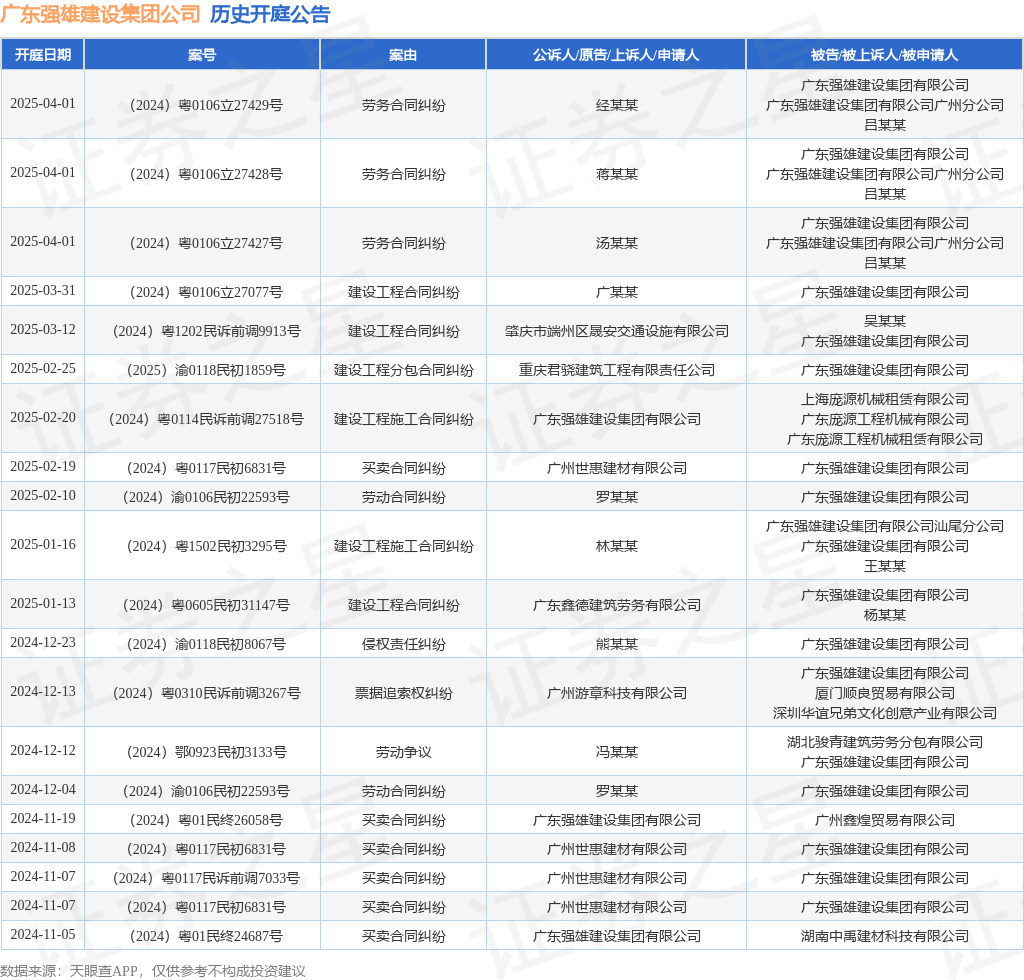
Task: Click hearing date 2024-11-05
Action: [x=43, y=935]
